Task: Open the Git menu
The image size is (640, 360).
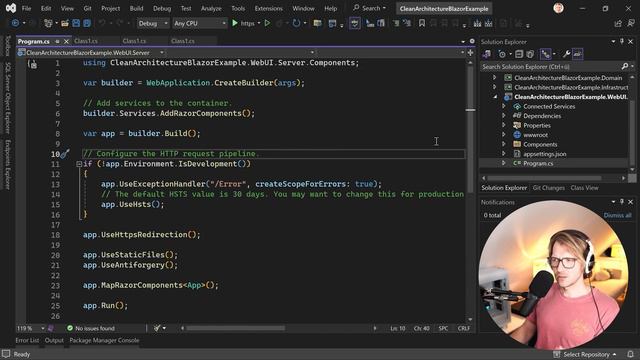Action: 87,8
